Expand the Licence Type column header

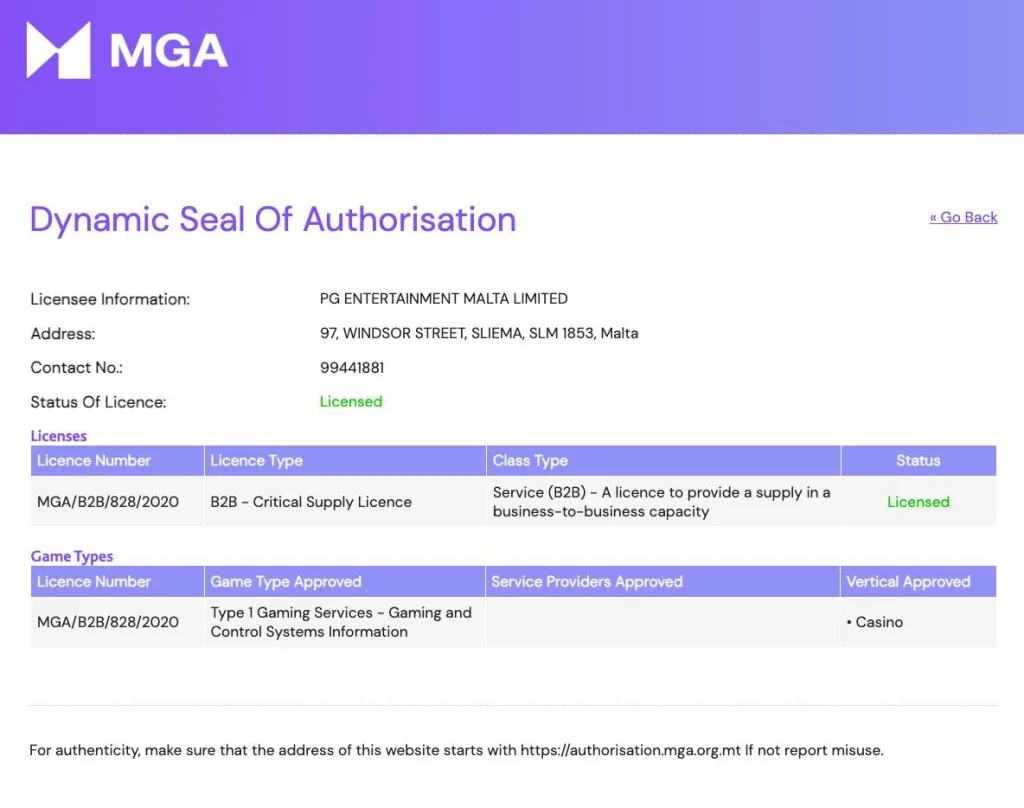pos(256,460)
